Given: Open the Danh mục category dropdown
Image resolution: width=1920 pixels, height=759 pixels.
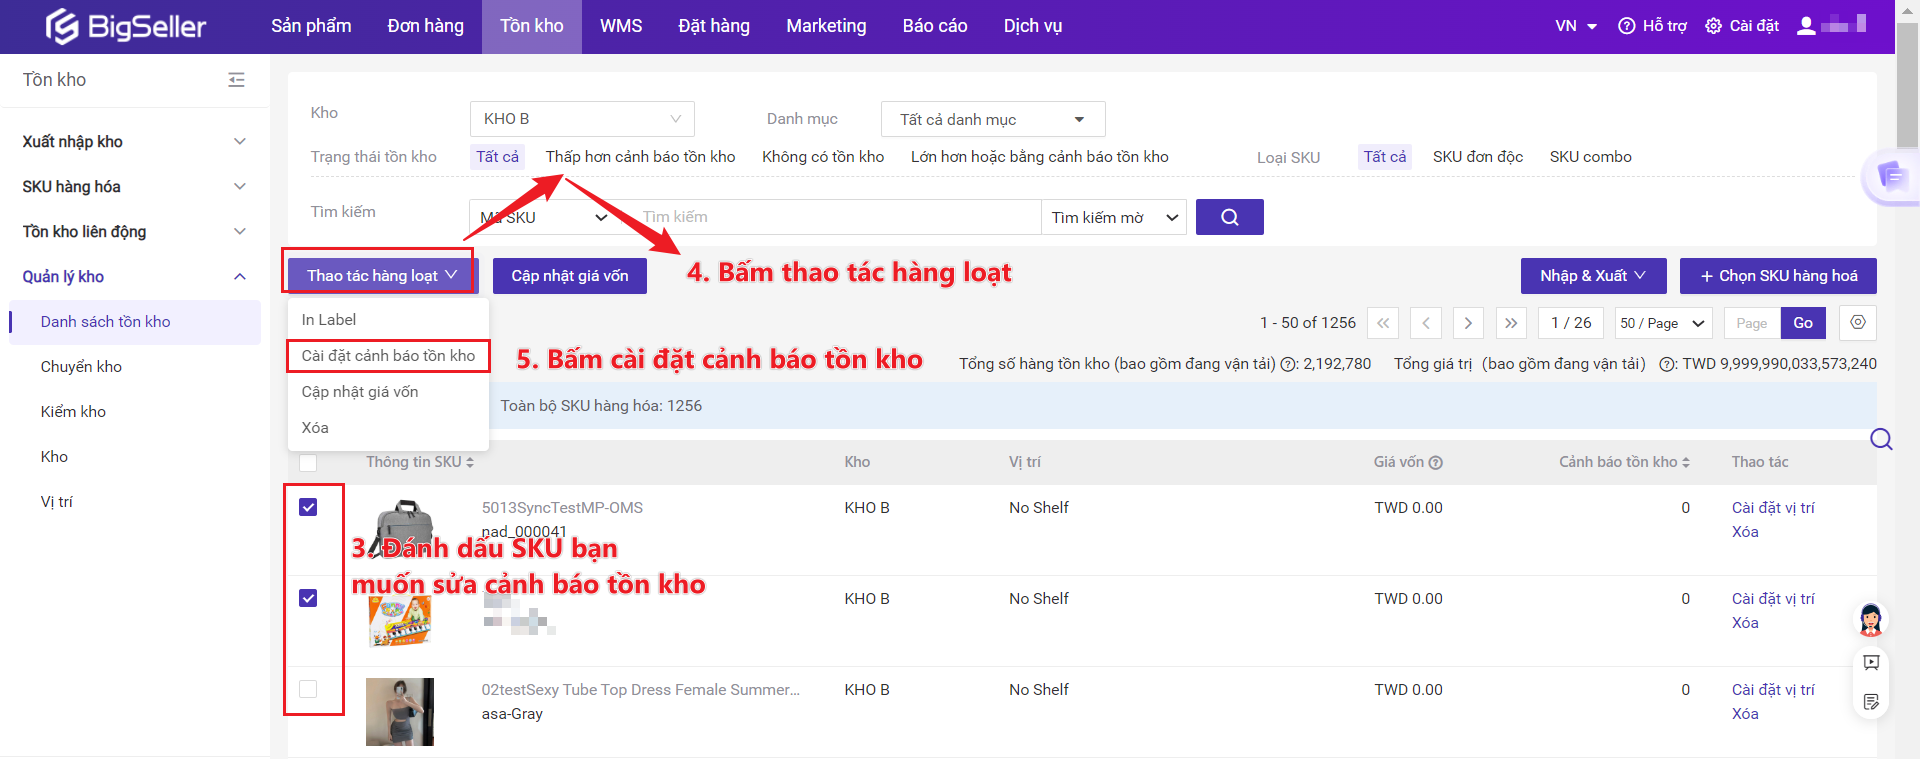Looking at the screenshot, I should (x=992, y=119).
